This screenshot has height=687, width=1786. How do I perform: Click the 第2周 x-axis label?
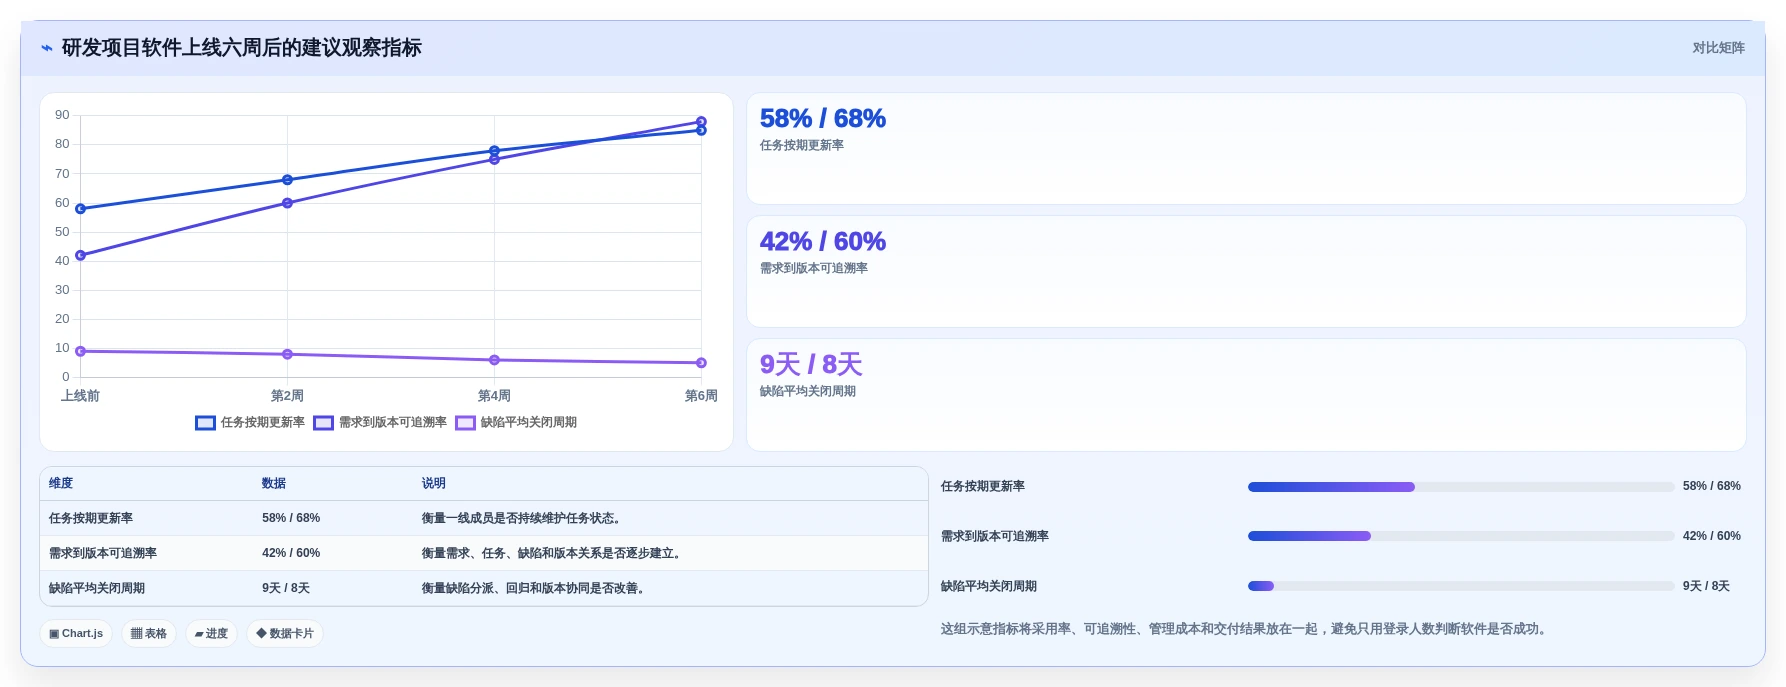pyautogui.click(x=287, y=396)
